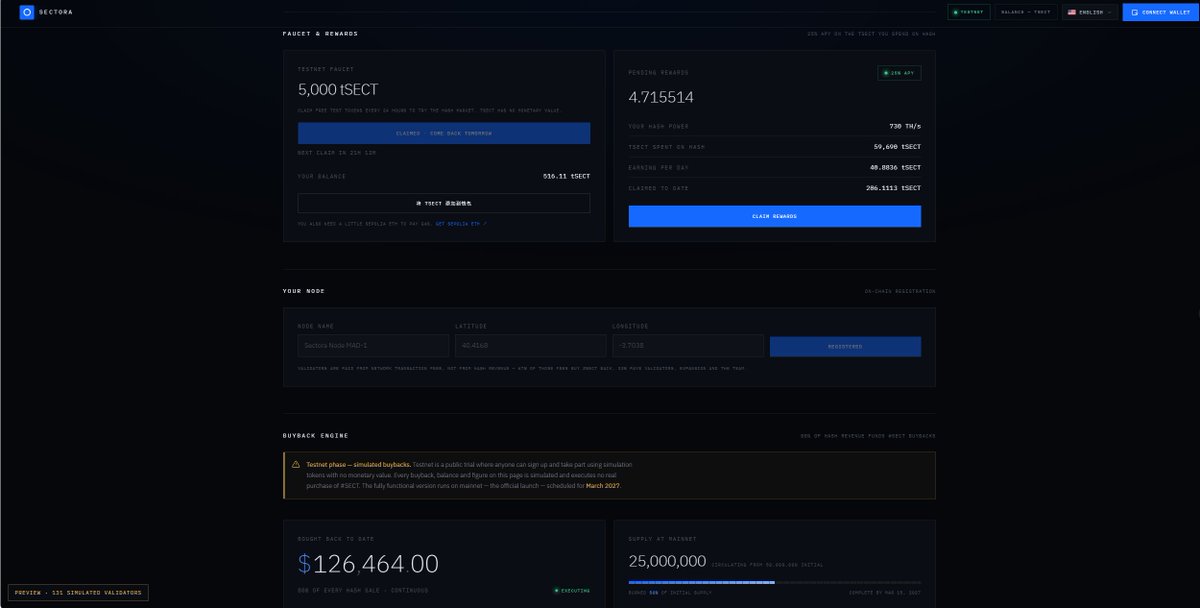Focus the Latitude input field
1200x608 pixels.
tap(531, 346)
